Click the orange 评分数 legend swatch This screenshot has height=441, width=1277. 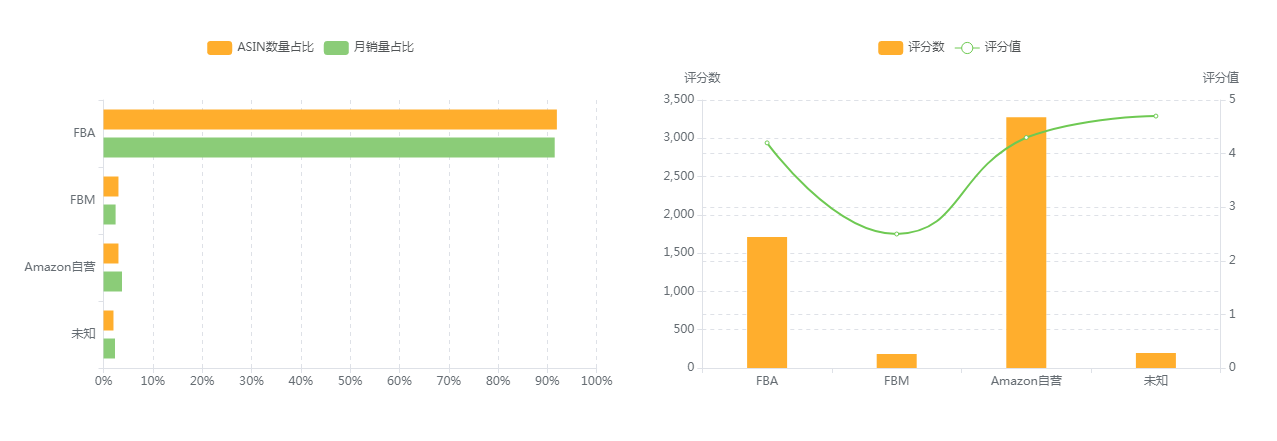click(x=890, y=48)
